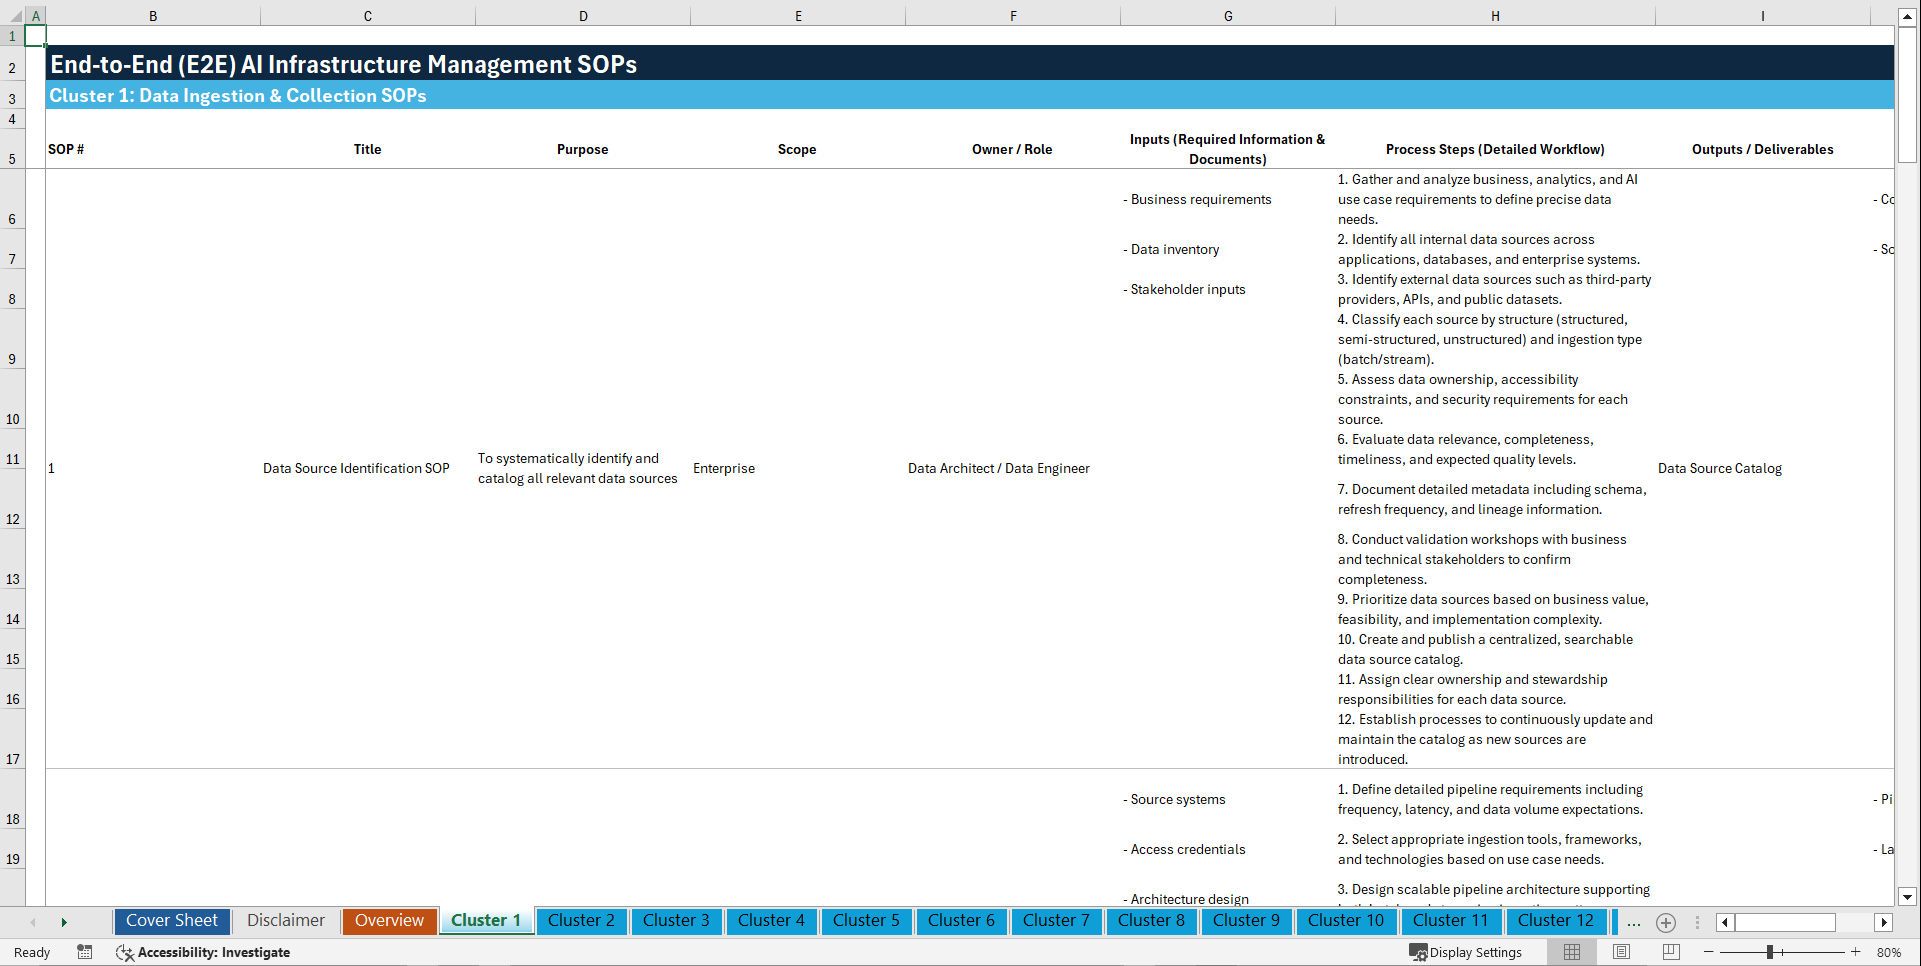Select column G header
Screen dimensions: 1921x966
pyautogui.click(x=1227, y=16)
